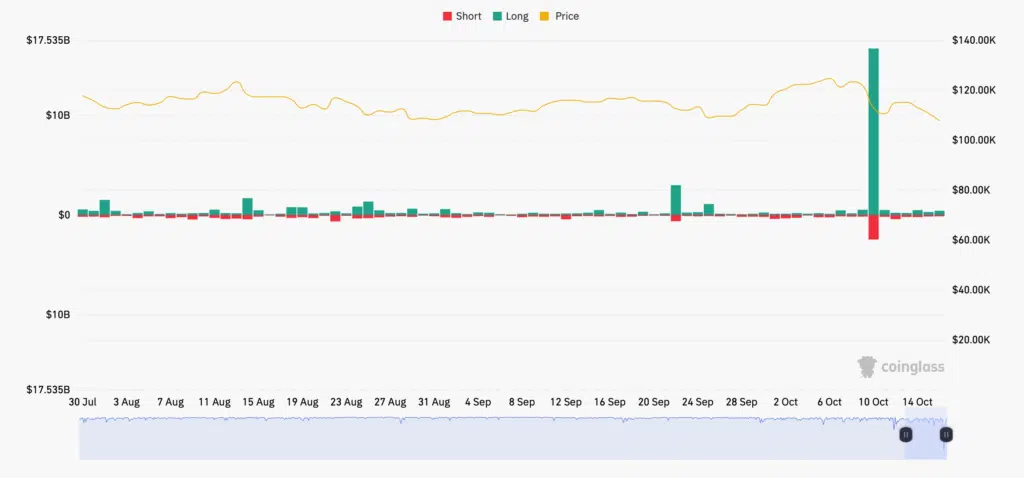Select the red short bar below 10 Oct spike

[x=873, y=227]
